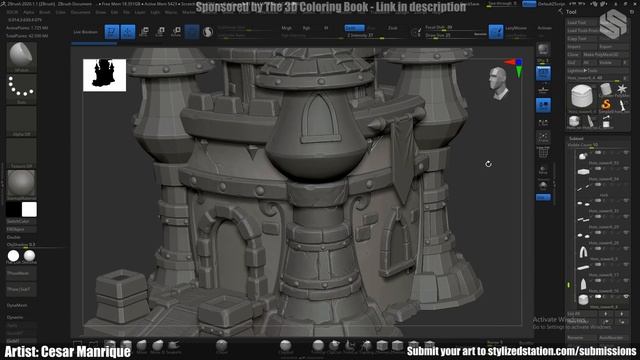Click the blue Menus button
Image resolution: width=640 pixels, height=360 pixels.
[x=529, y=4]
